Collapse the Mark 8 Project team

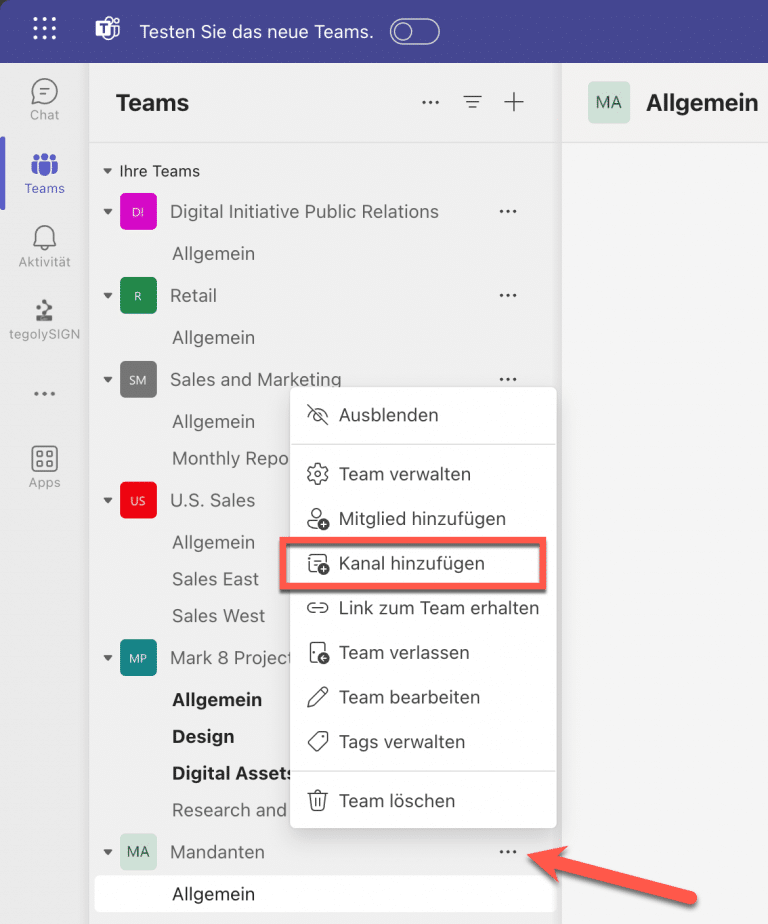[x=108, y=658]
